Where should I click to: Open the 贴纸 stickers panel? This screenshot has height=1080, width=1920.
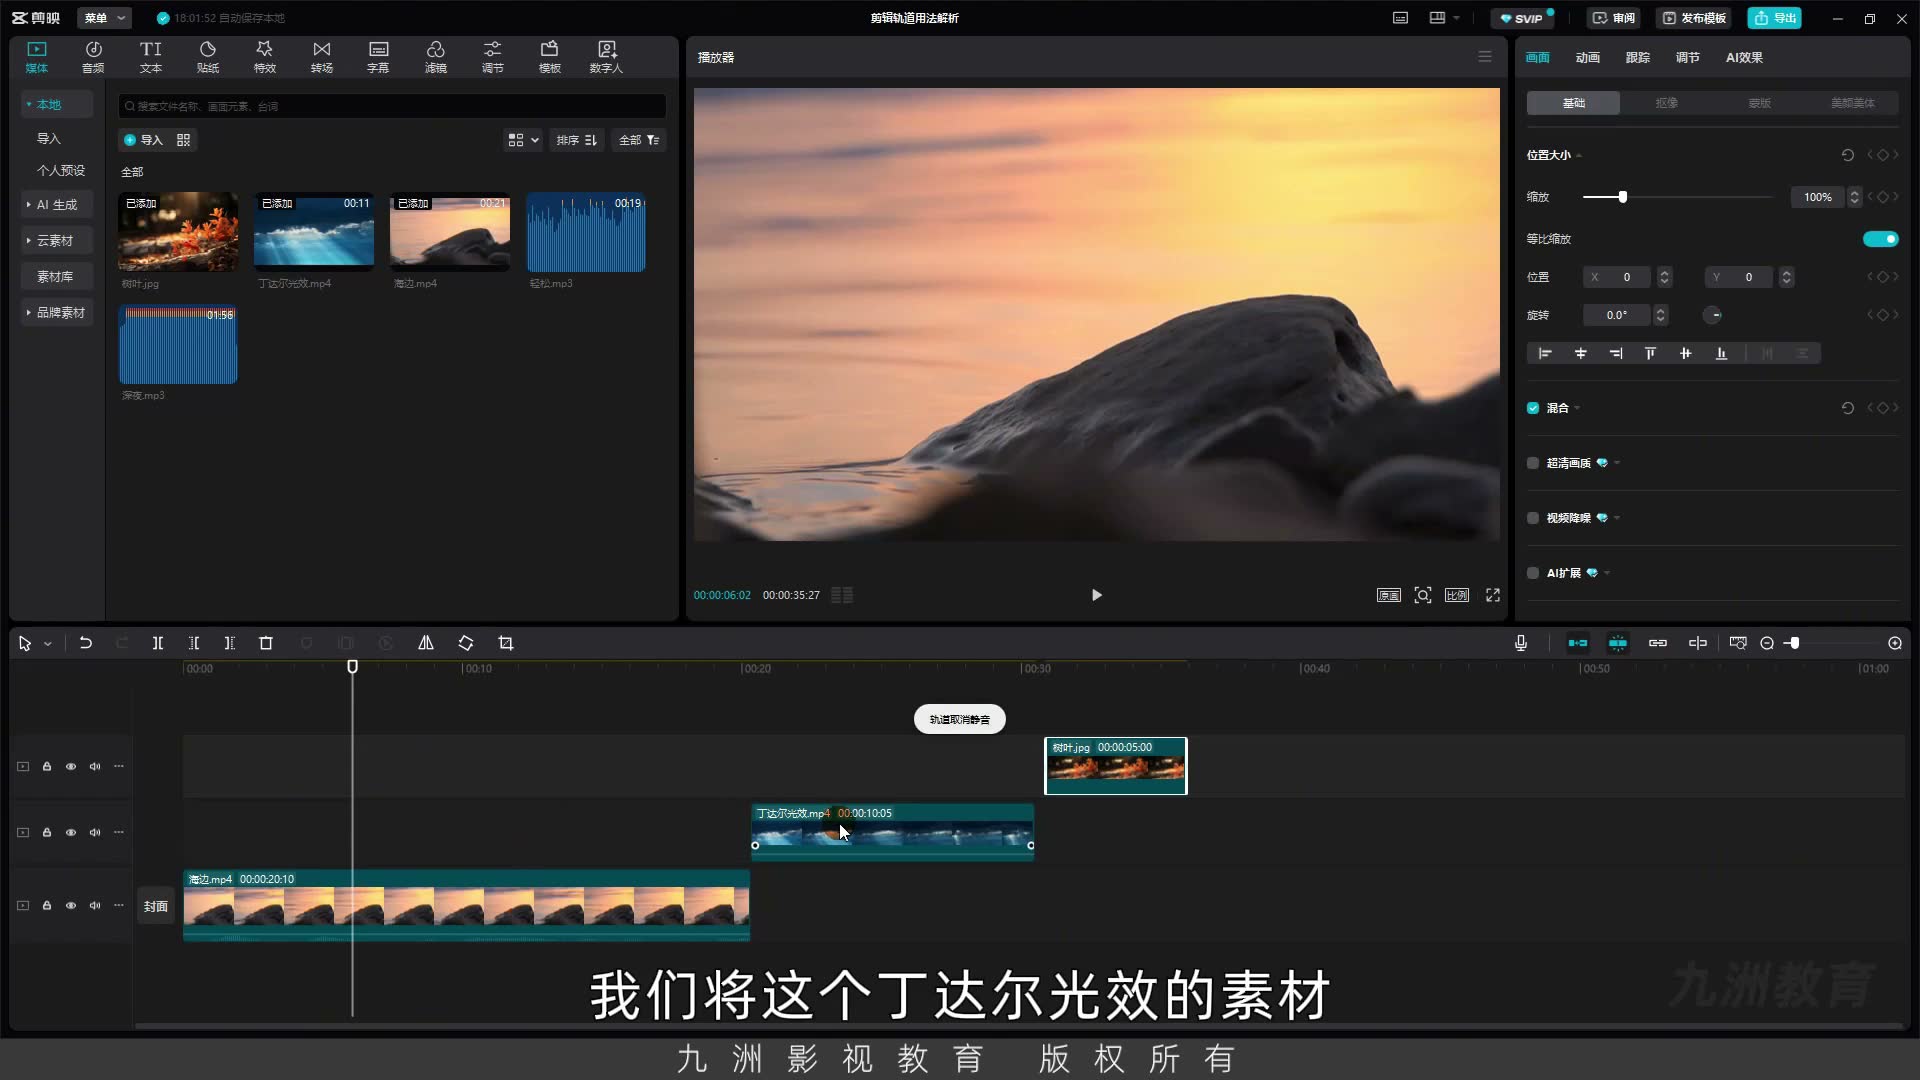[208, 57]
